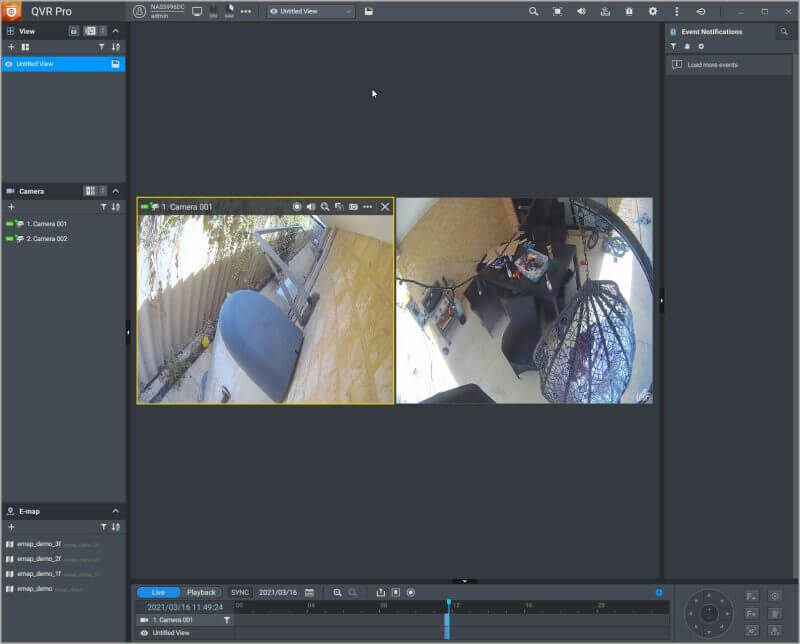Open the layout grid icon in View panel

(26, 47)
